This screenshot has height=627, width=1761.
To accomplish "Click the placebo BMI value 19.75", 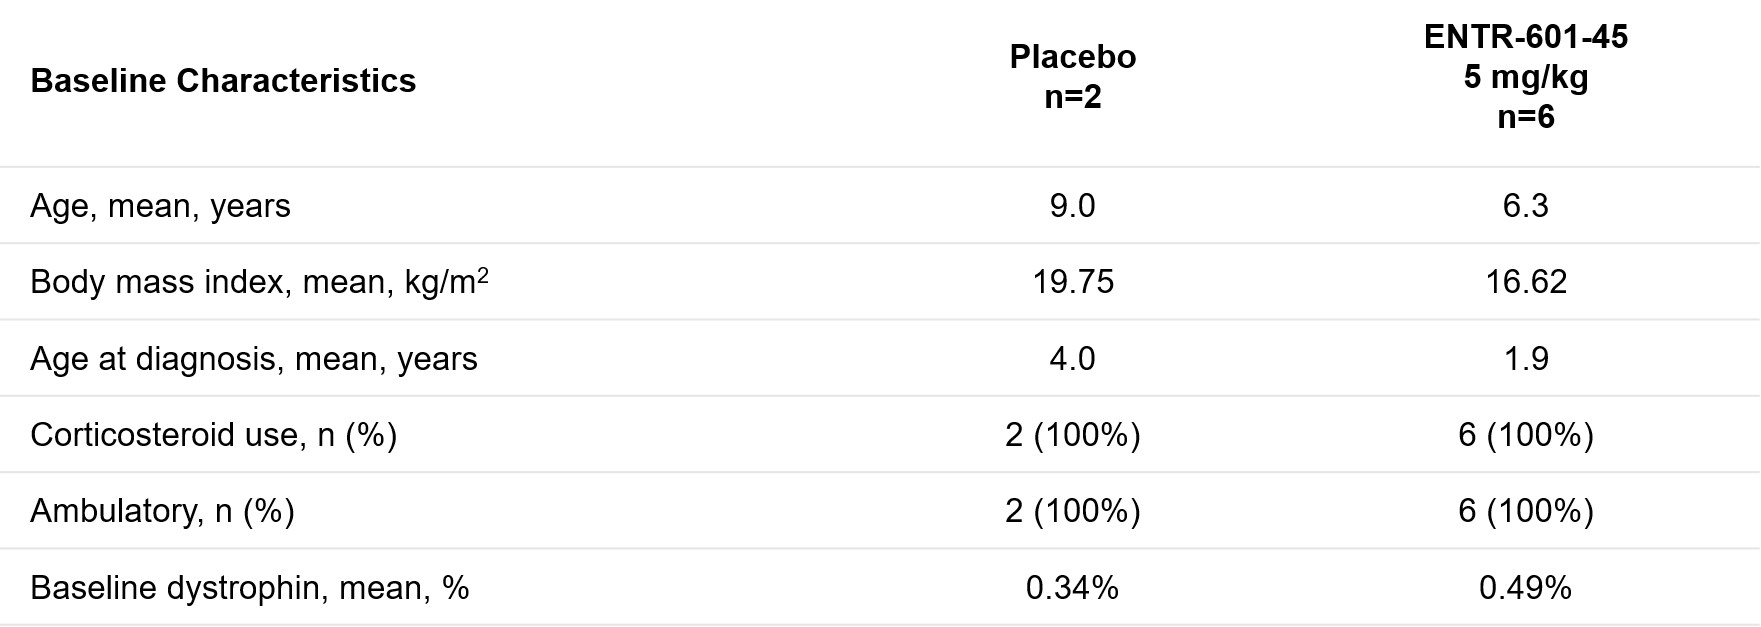I will [1072, 282].
